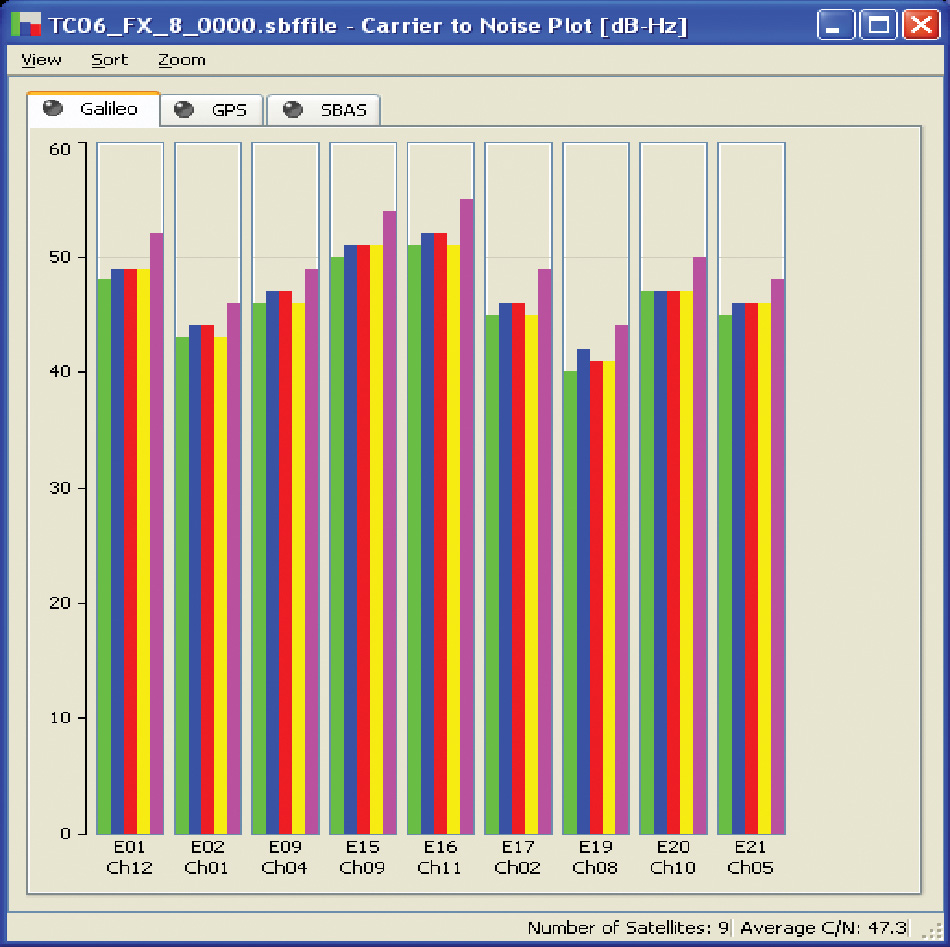Click the E21 Ch05 axis label
The width and height of the screenshot is (950, 947).
(750, 857)
